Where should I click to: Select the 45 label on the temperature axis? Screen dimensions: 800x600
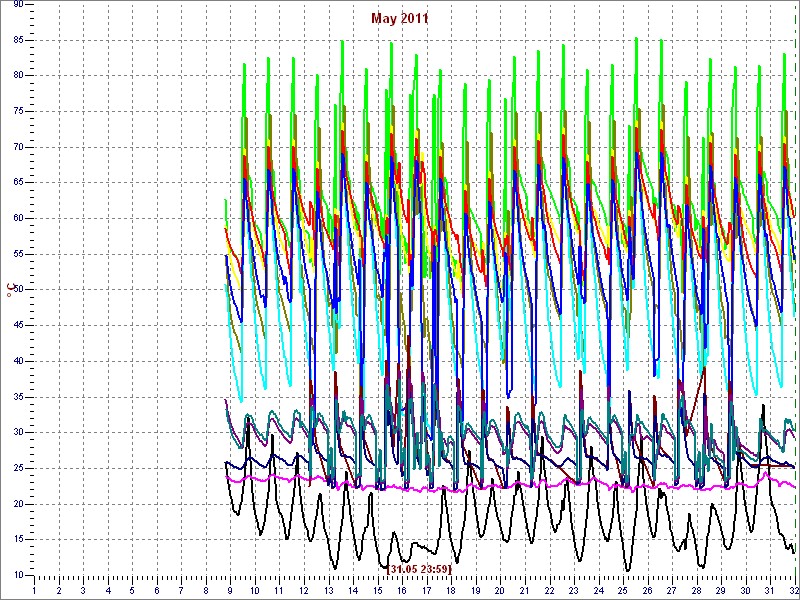click(x=18, y=326)
